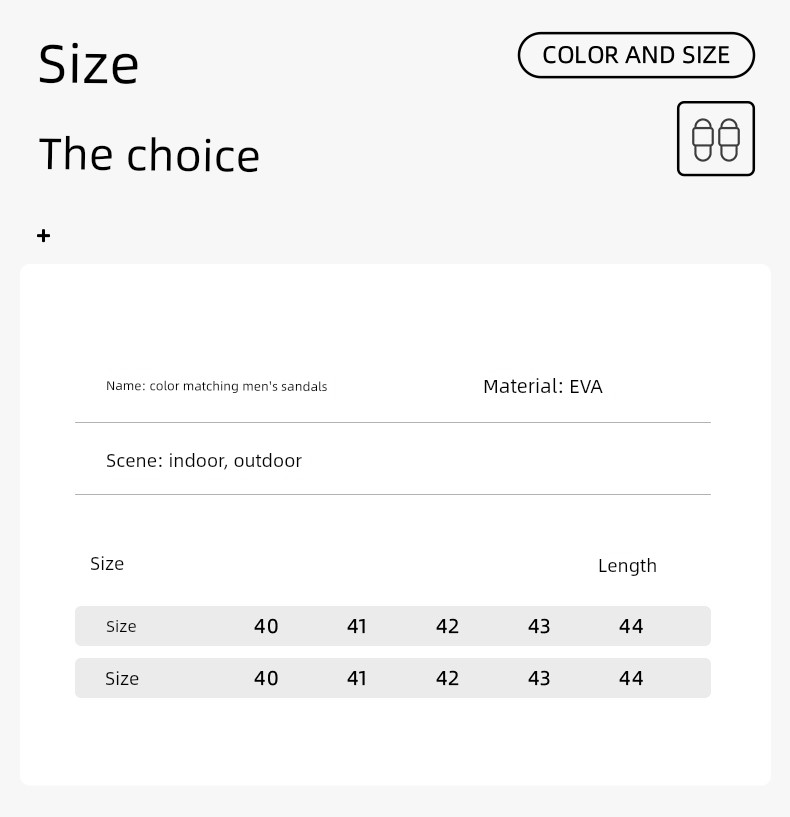
Task: Select the product name text line
Action: click(x=216, y=386)
